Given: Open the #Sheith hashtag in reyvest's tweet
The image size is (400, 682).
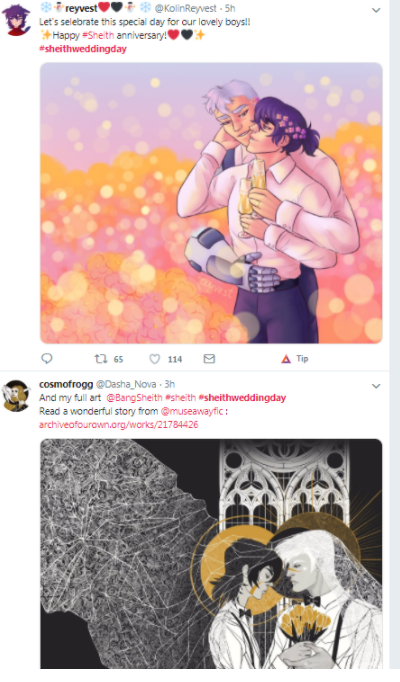Looking at the screenshot, I should pyautogui.click(x=98, y=36).
